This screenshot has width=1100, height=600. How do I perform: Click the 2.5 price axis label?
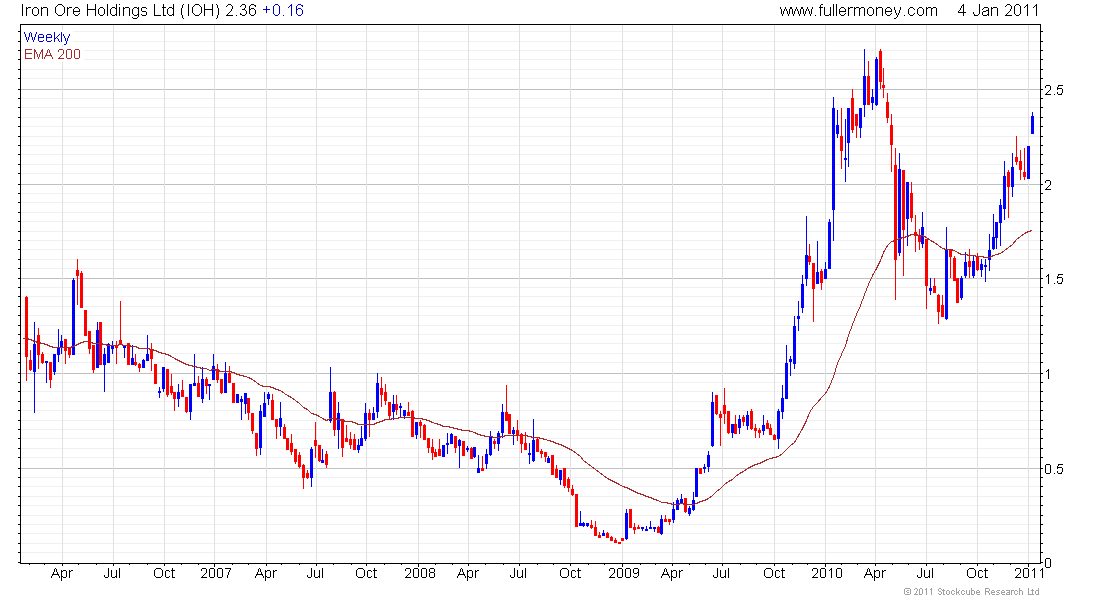click(1054, 91)
